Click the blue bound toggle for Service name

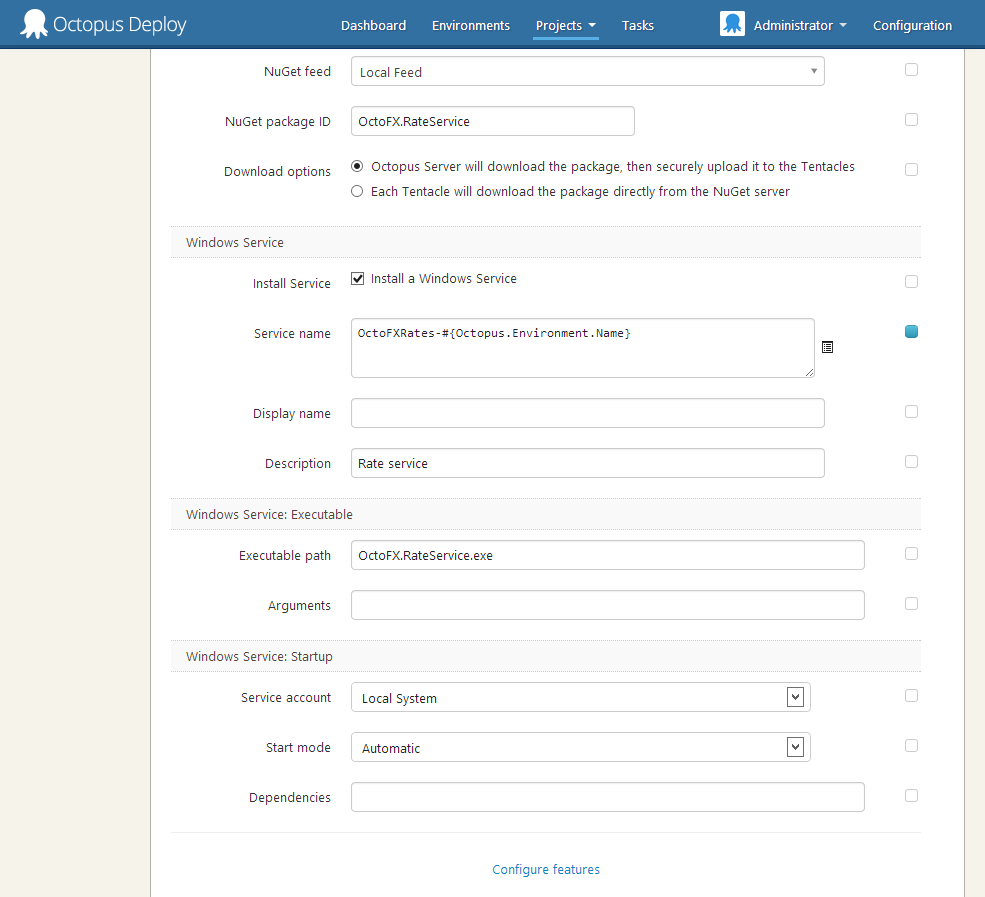coord(911,332)
